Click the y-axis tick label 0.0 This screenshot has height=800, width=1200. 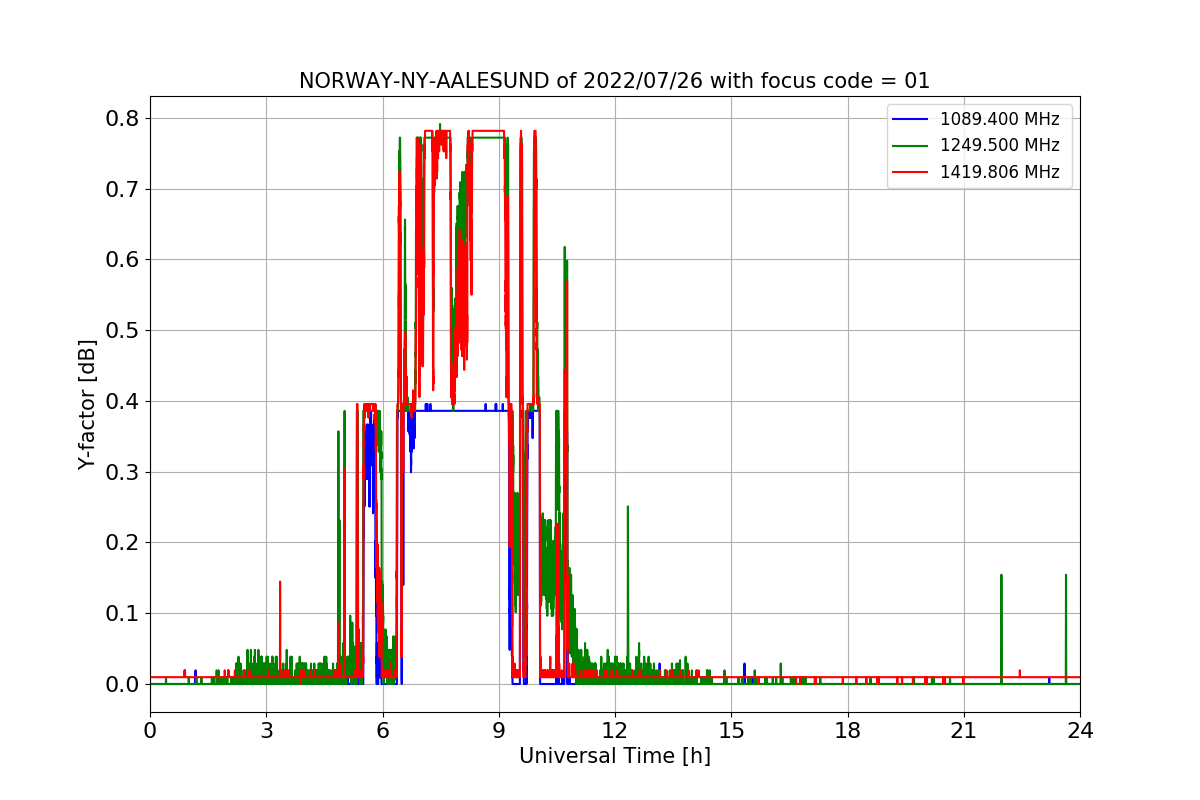click(x=122, y=684)
